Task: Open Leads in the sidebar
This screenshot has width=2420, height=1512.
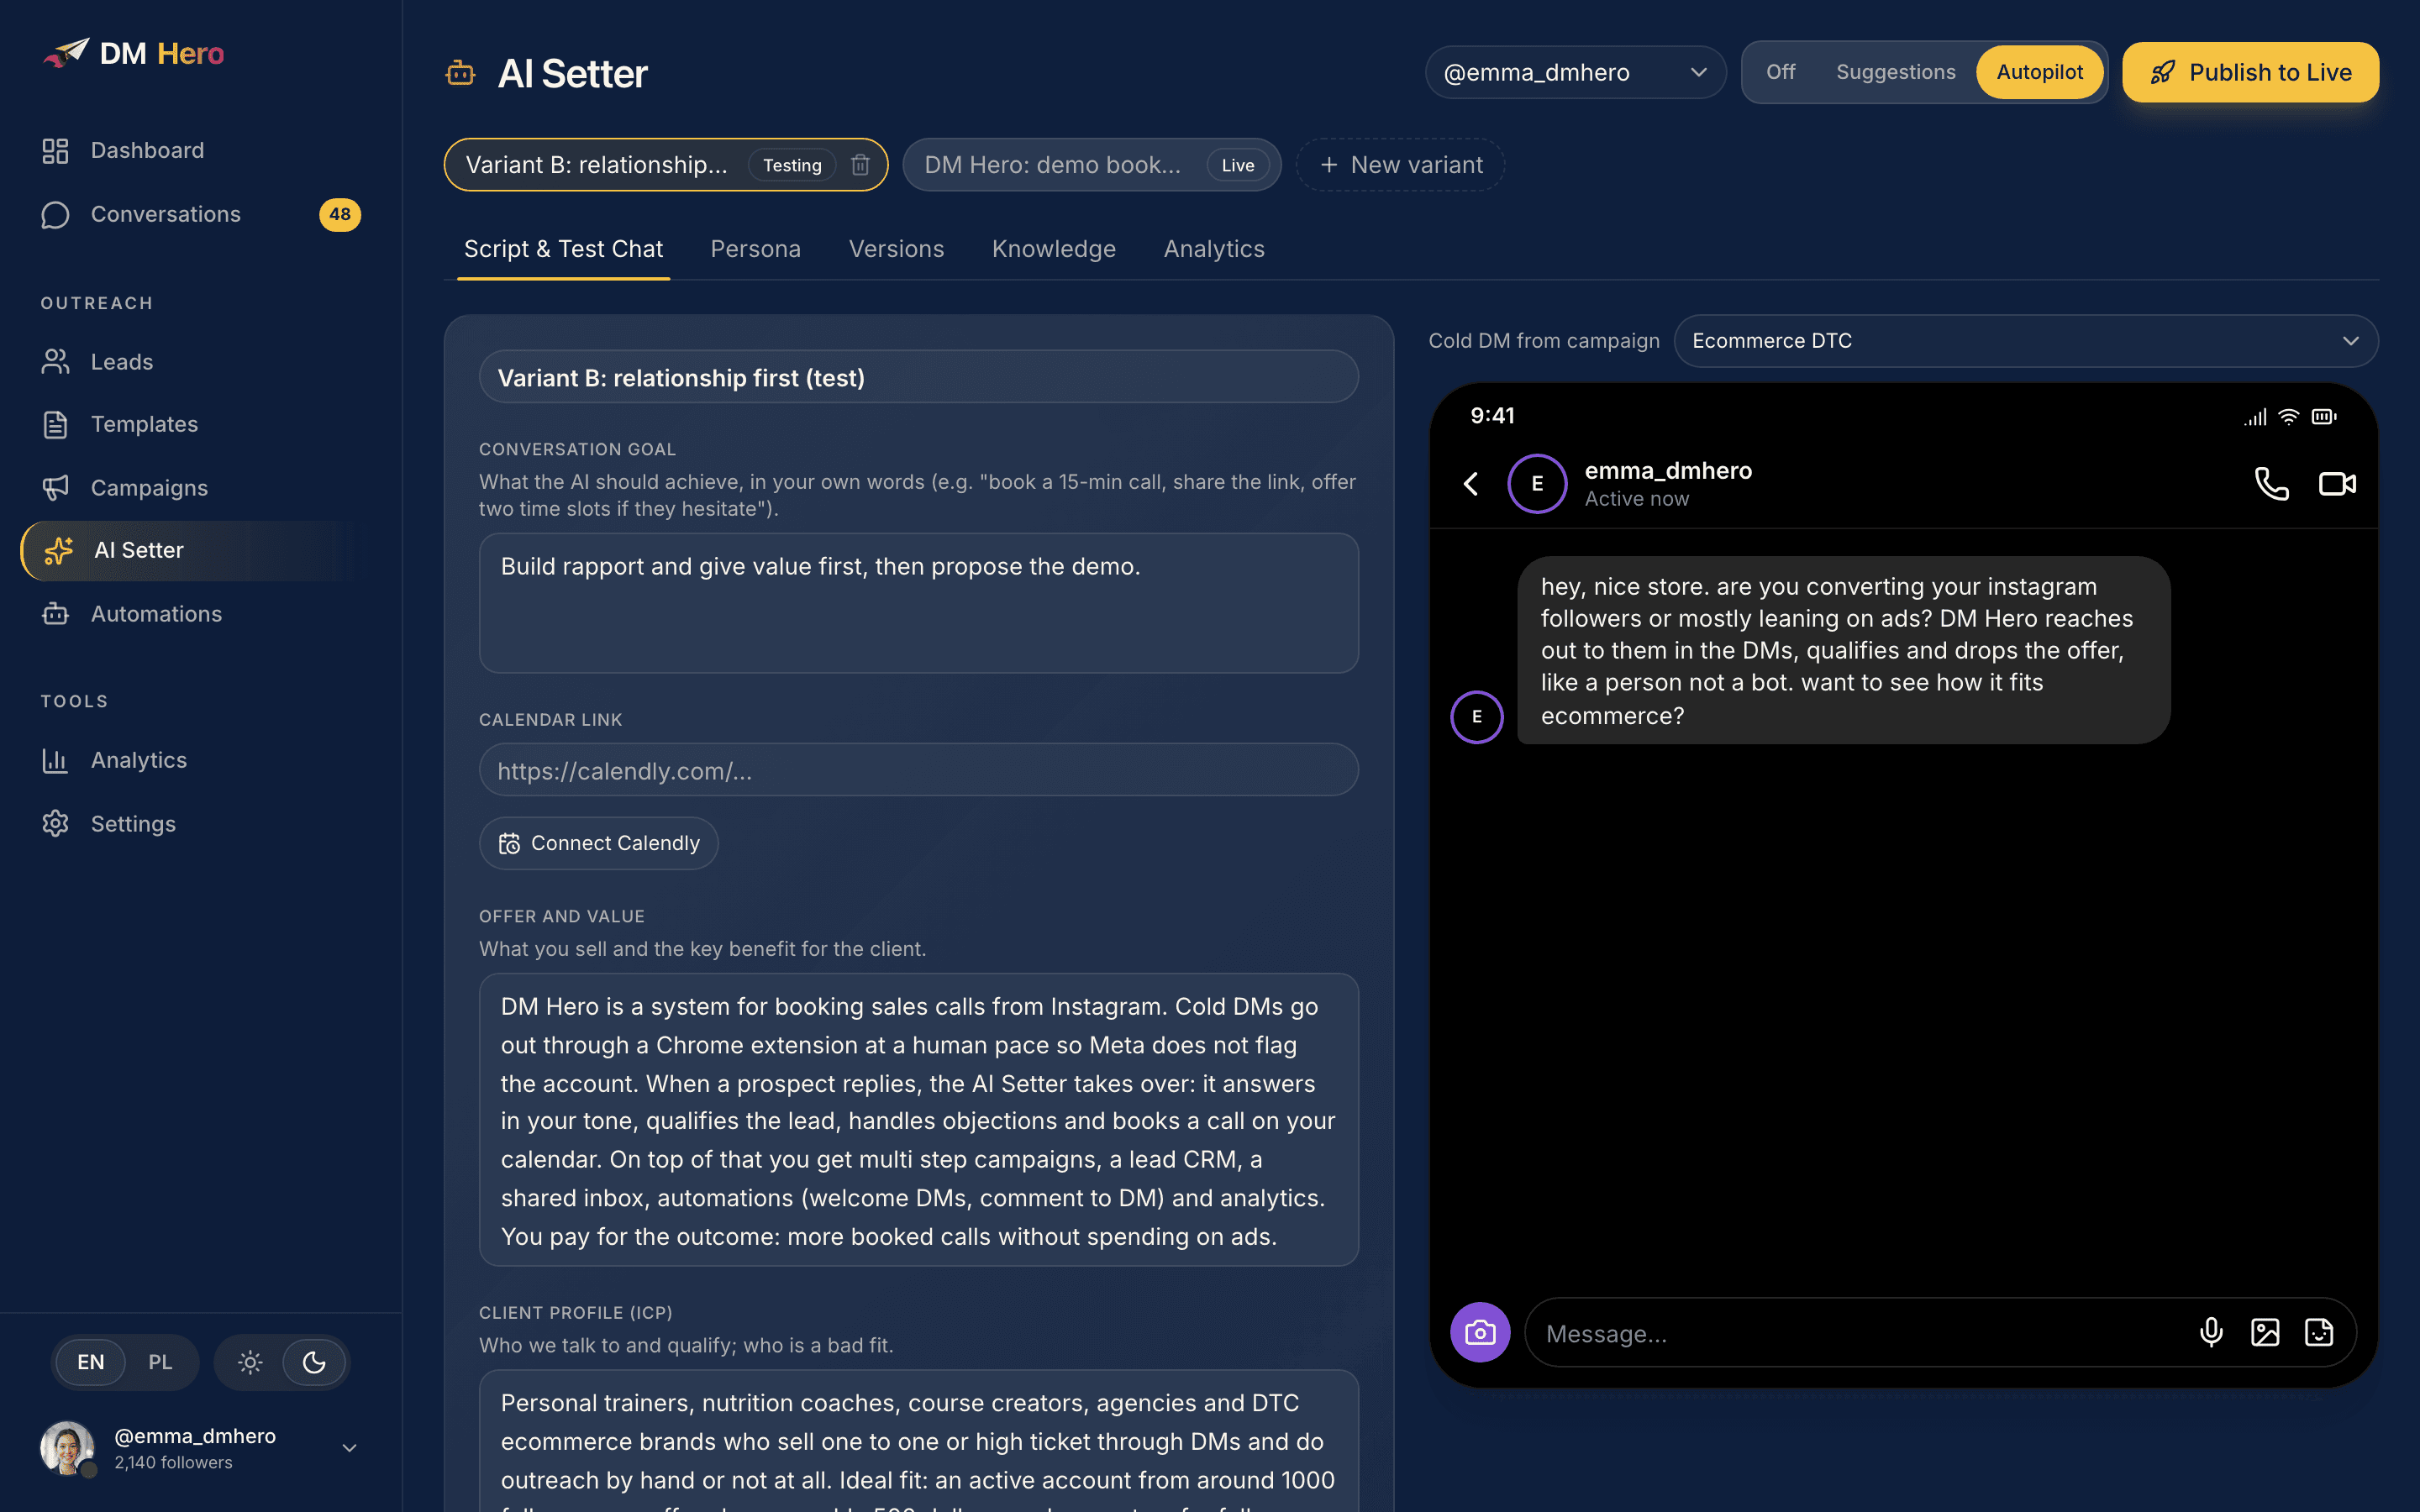Action: click(x=188, y=361)
